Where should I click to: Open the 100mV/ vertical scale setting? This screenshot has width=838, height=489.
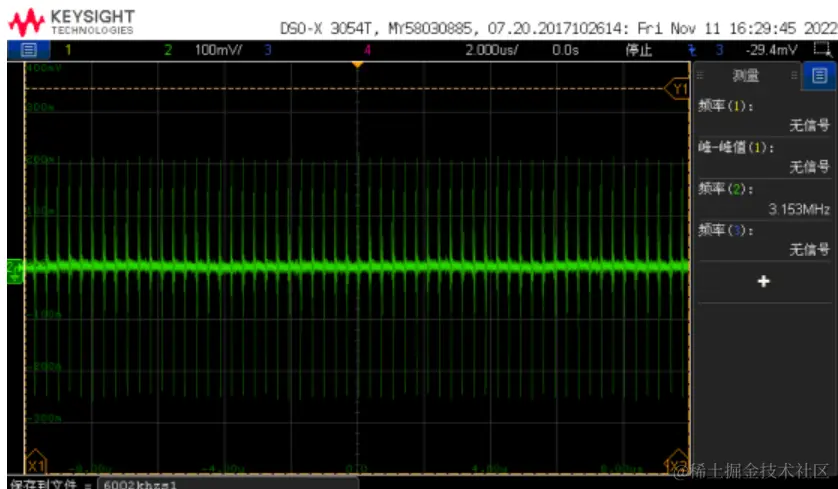pyautogui.click(x=218, y=50)
